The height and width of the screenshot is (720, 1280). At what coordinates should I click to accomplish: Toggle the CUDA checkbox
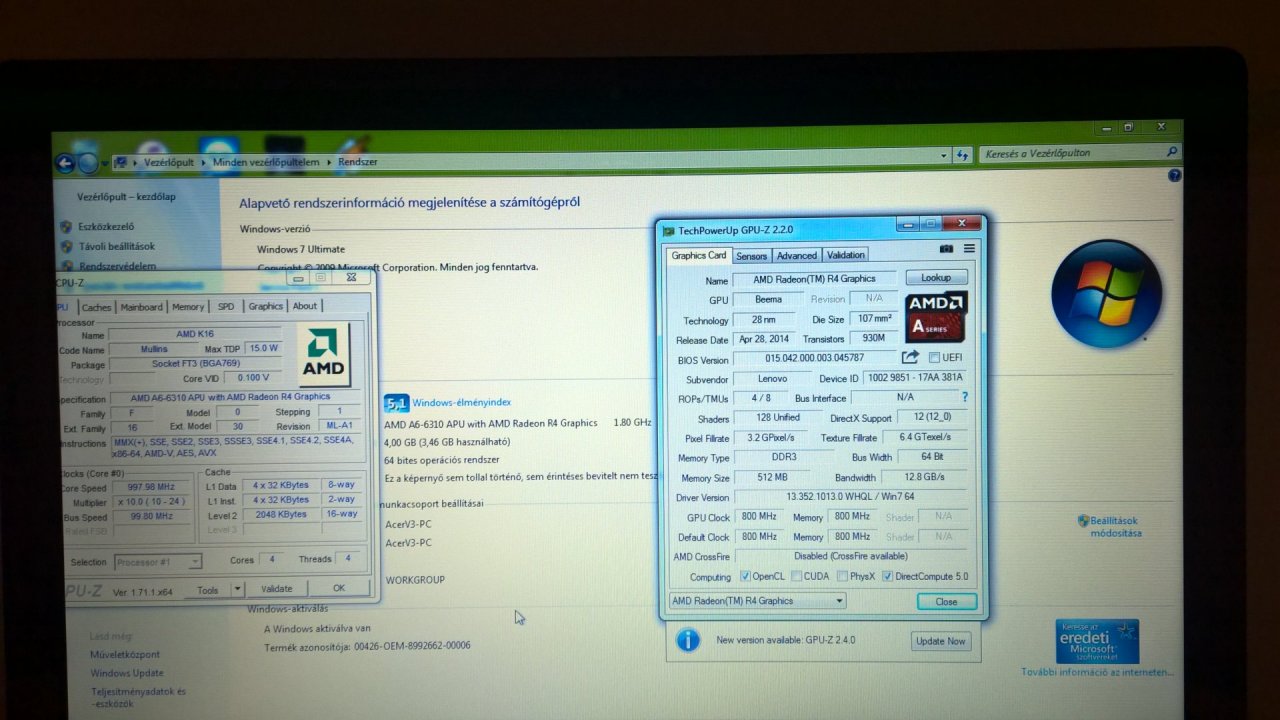pyautogui.click(x=796, y=577)
